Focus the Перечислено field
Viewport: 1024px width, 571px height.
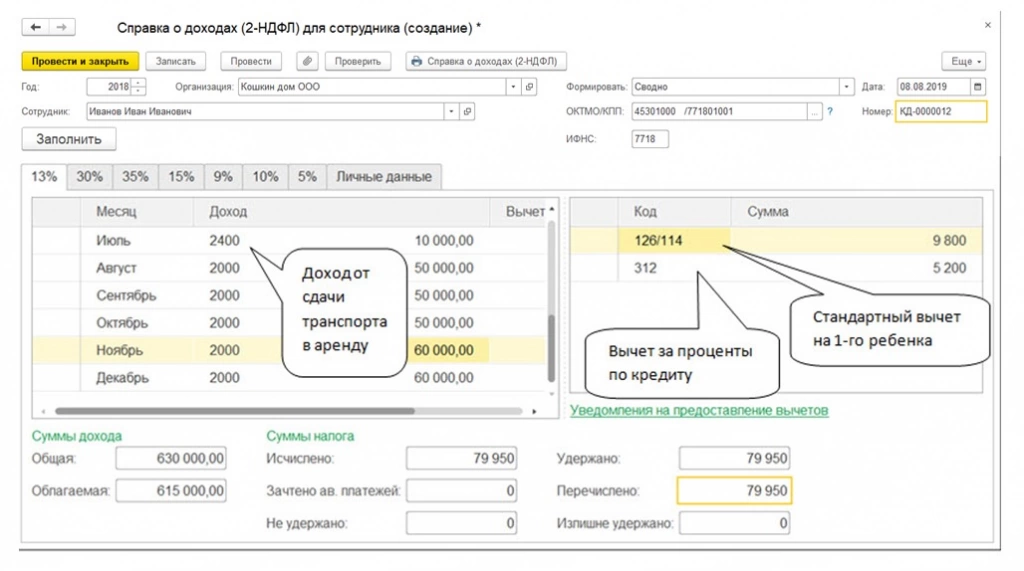[734, 491]
